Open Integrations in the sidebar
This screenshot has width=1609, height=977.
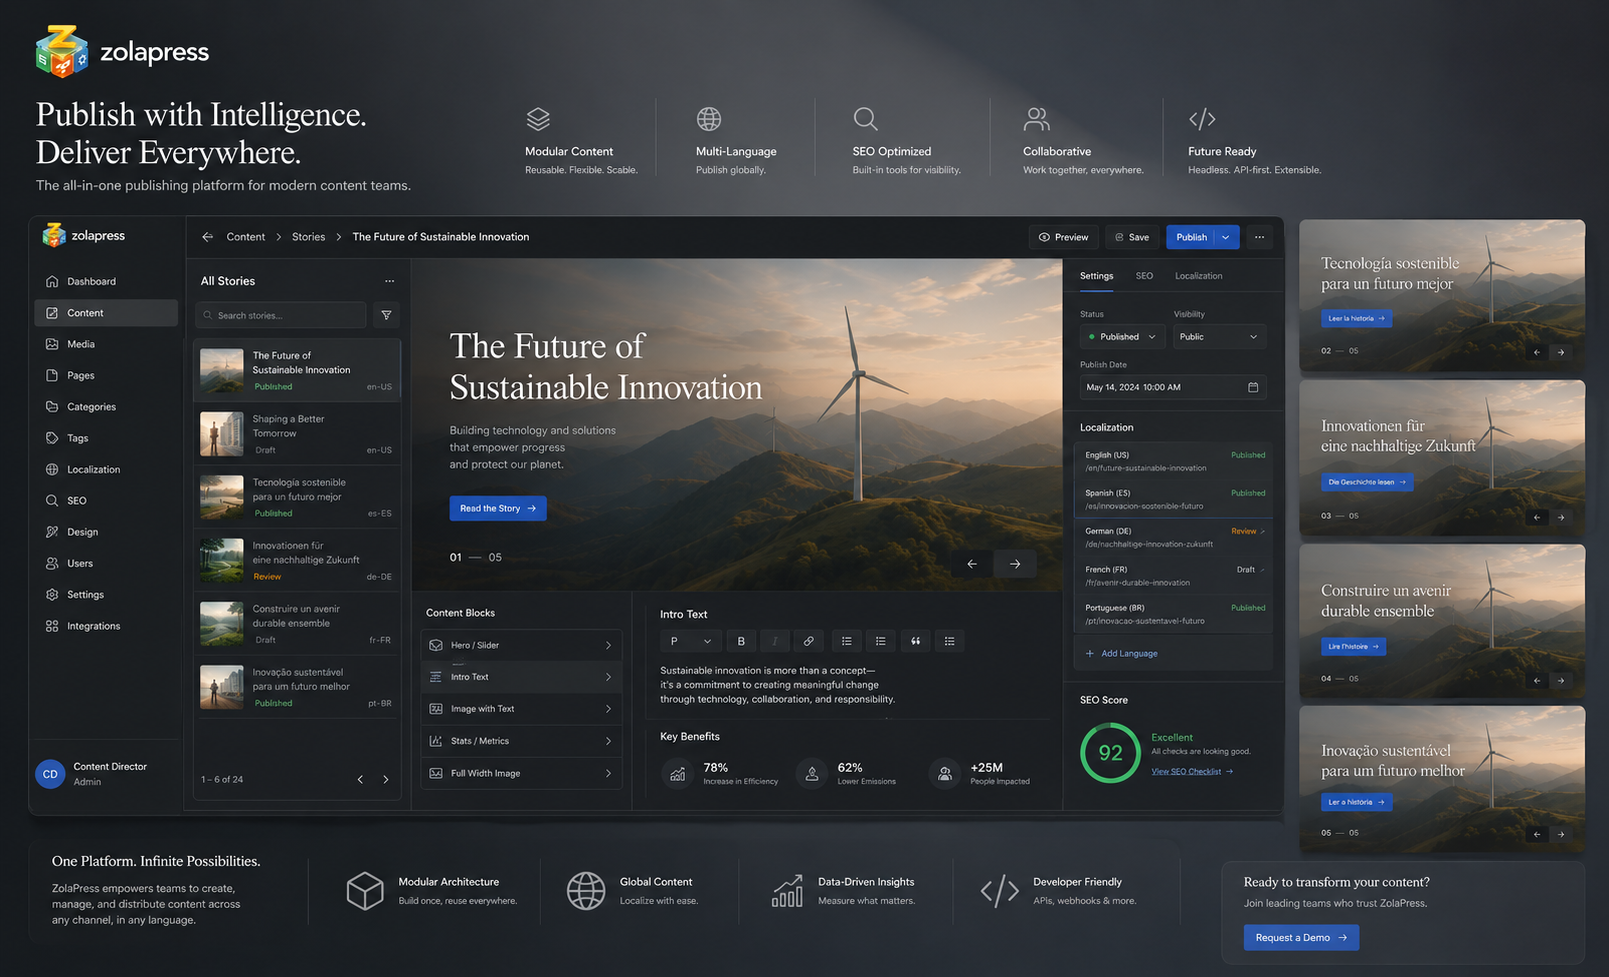[x=106, y=626]
